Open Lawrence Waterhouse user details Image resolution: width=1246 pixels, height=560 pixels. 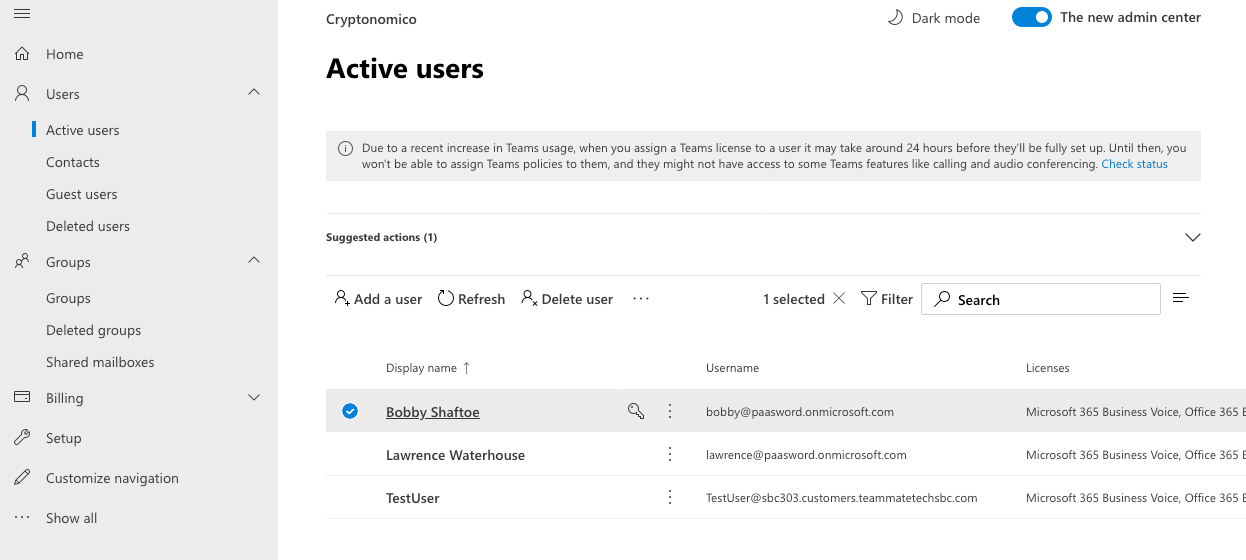click(x=455, y=455)
